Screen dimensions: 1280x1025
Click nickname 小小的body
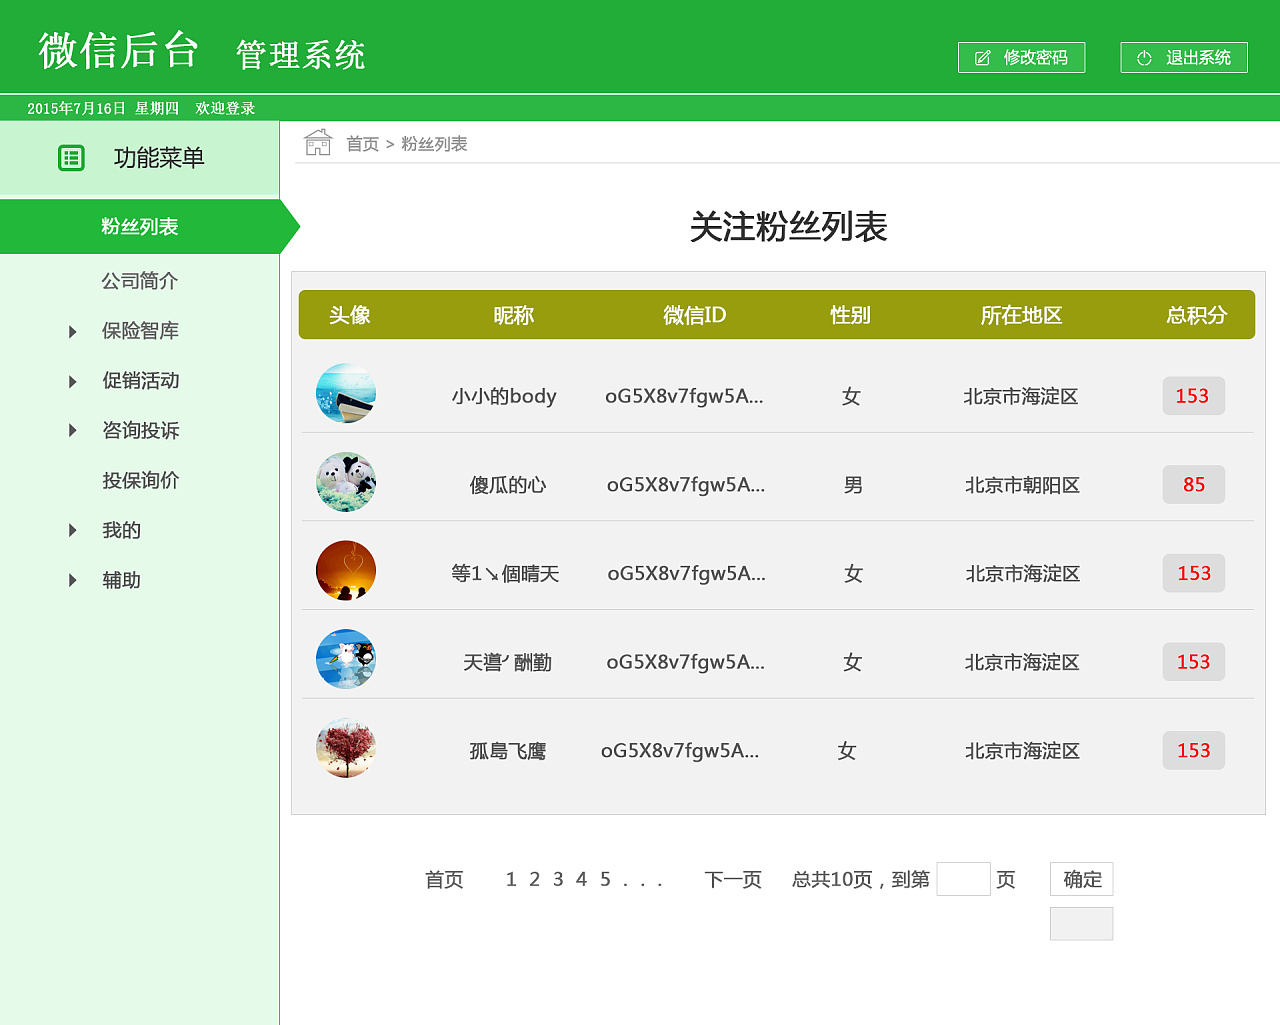tap(504, 397)
